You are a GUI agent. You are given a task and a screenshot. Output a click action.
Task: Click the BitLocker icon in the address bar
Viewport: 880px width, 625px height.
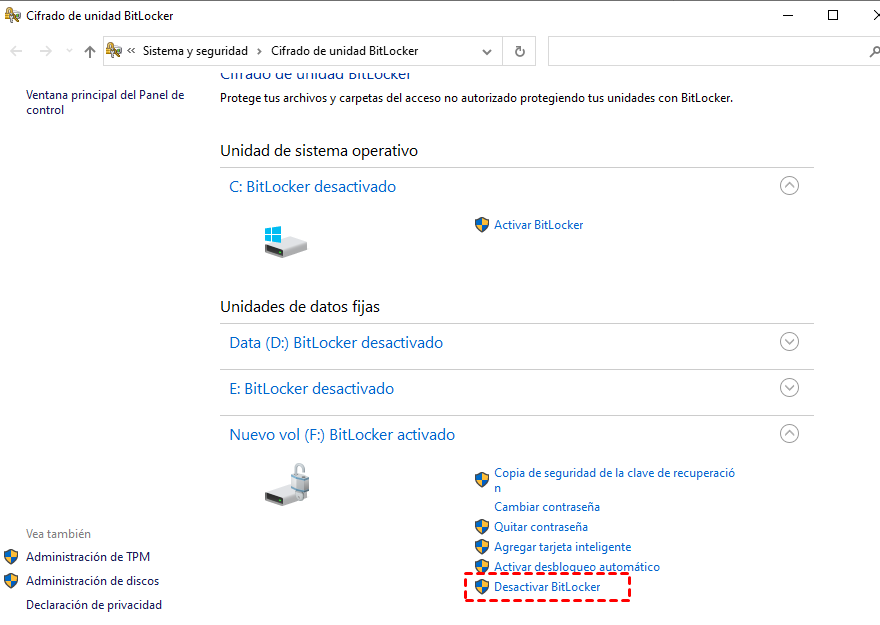click(115, 50)
